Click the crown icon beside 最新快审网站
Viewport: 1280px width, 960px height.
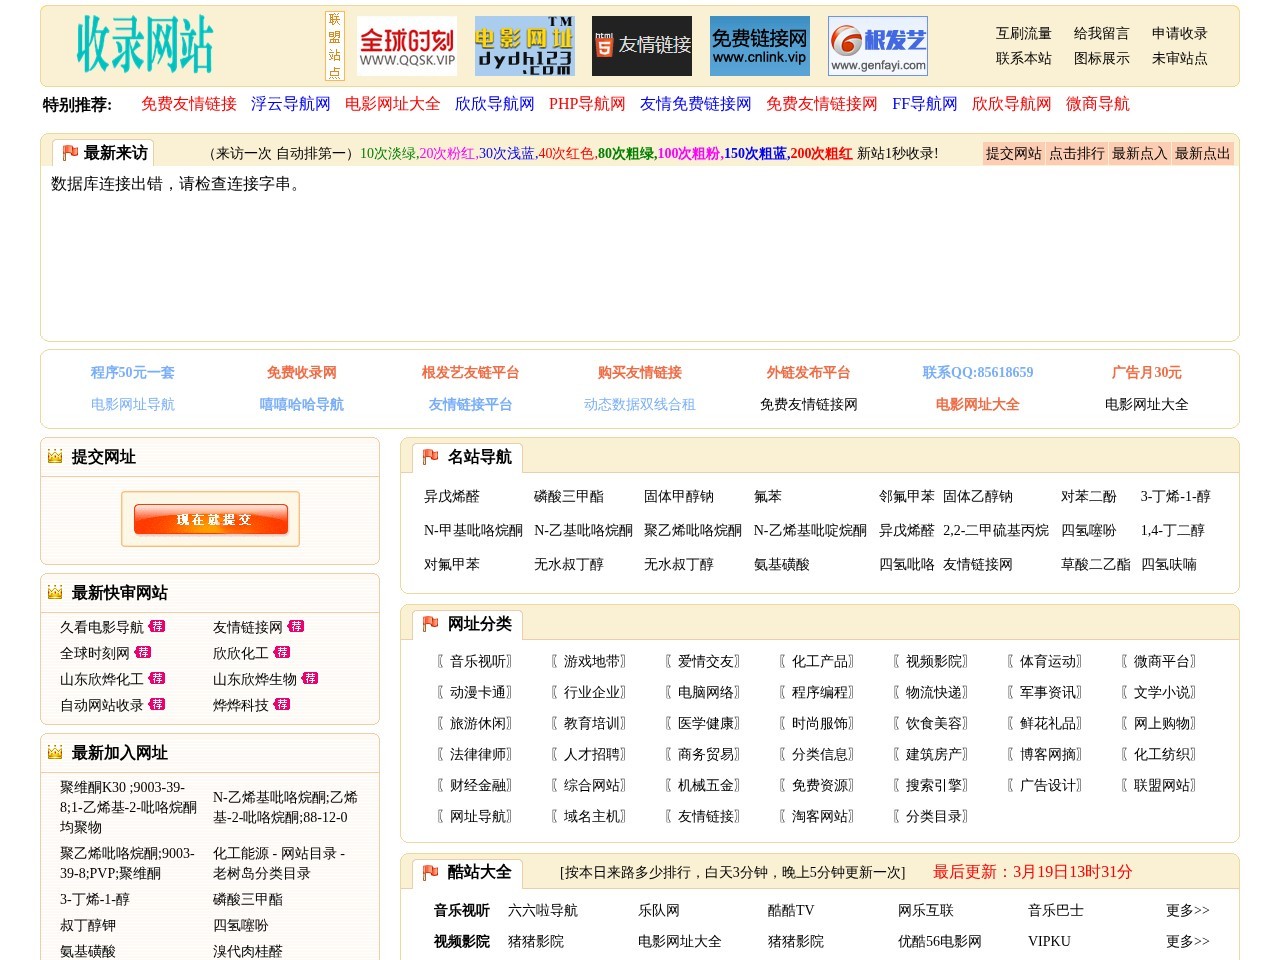click(x=55, y=592)
